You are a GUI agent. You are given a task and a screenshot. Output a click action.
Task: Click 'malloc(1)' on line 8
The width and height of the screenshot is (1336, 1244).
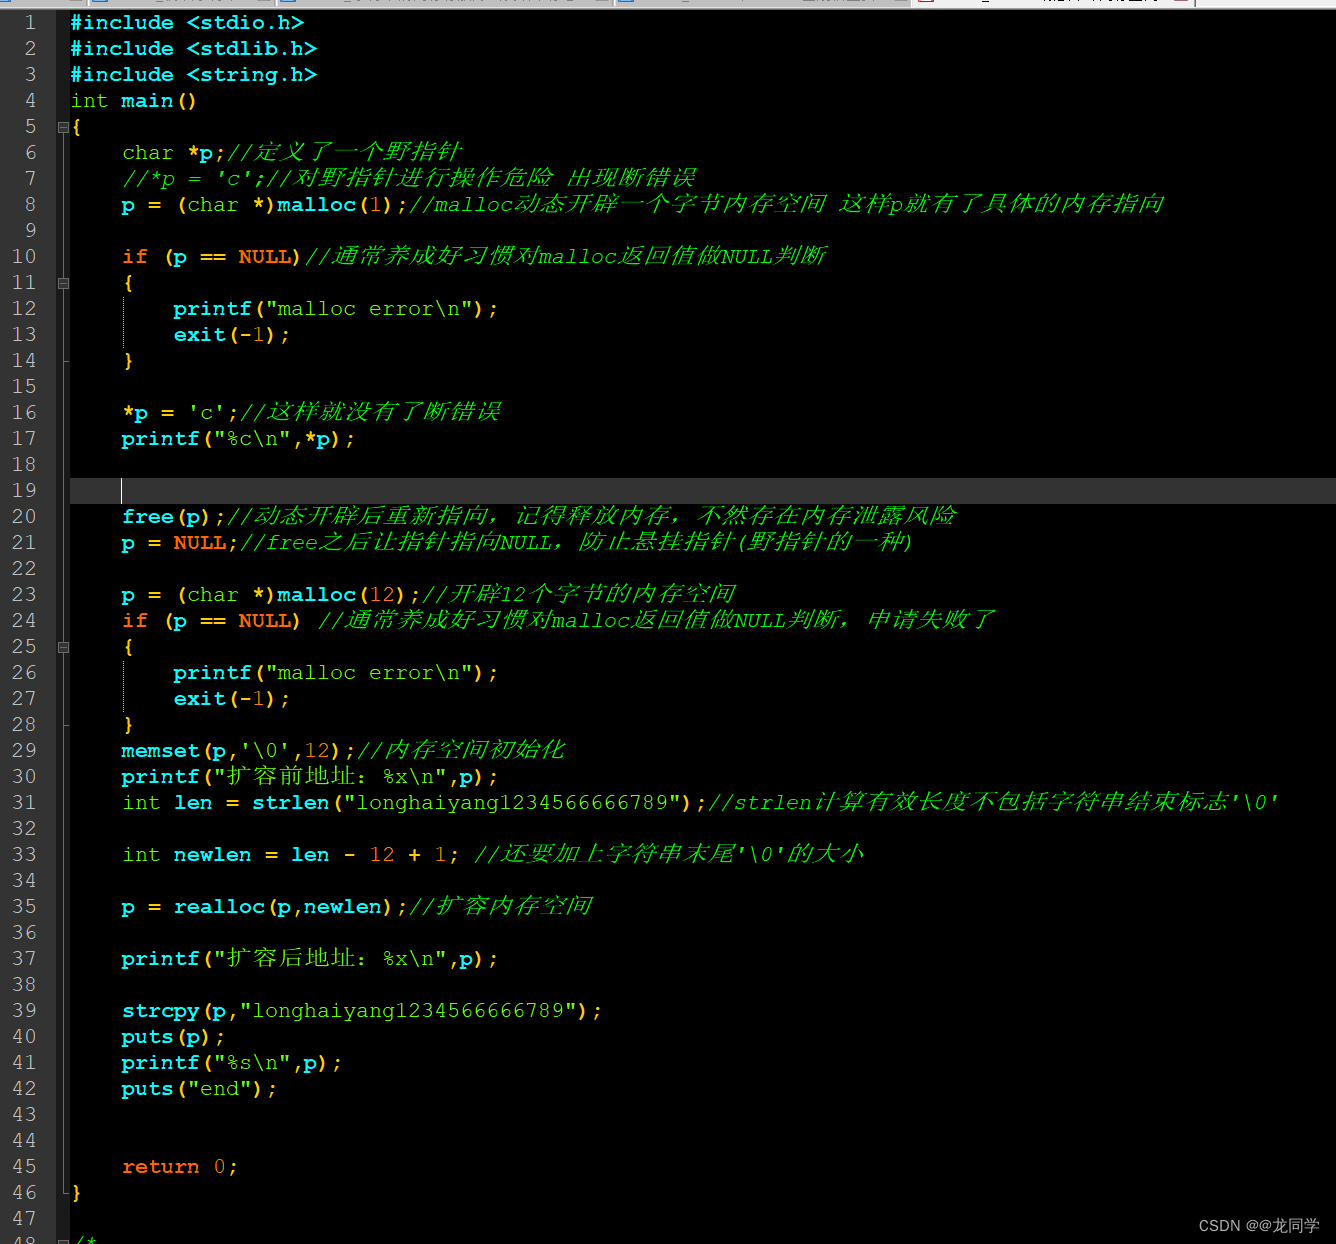point(335,204)
